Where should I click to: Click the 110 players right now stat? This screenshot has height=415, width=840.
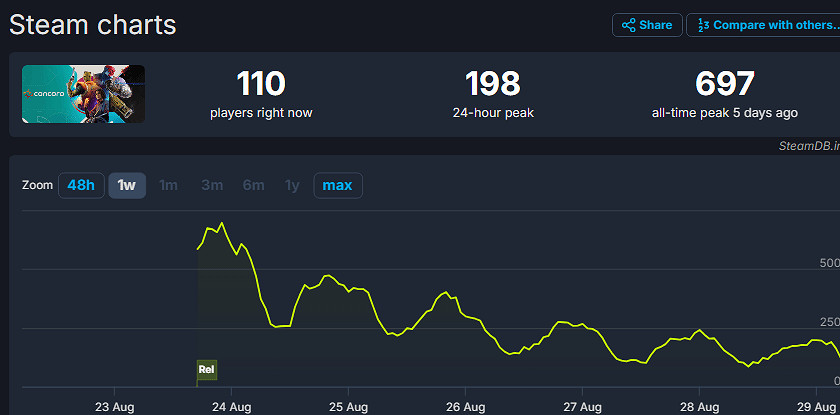pyautogui.click(x=261, y=84)
